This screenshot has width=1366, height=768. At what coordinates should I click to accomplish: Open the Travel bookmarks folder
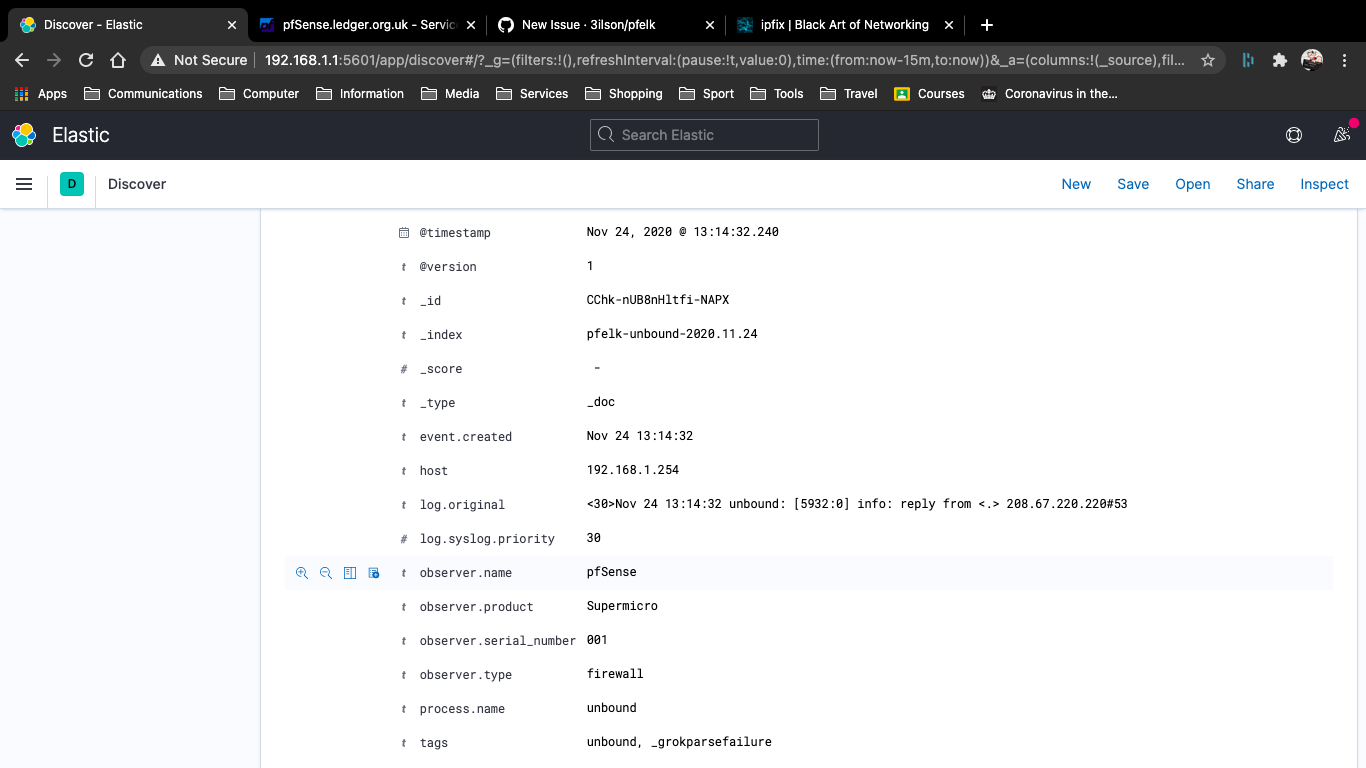(848, 93)
